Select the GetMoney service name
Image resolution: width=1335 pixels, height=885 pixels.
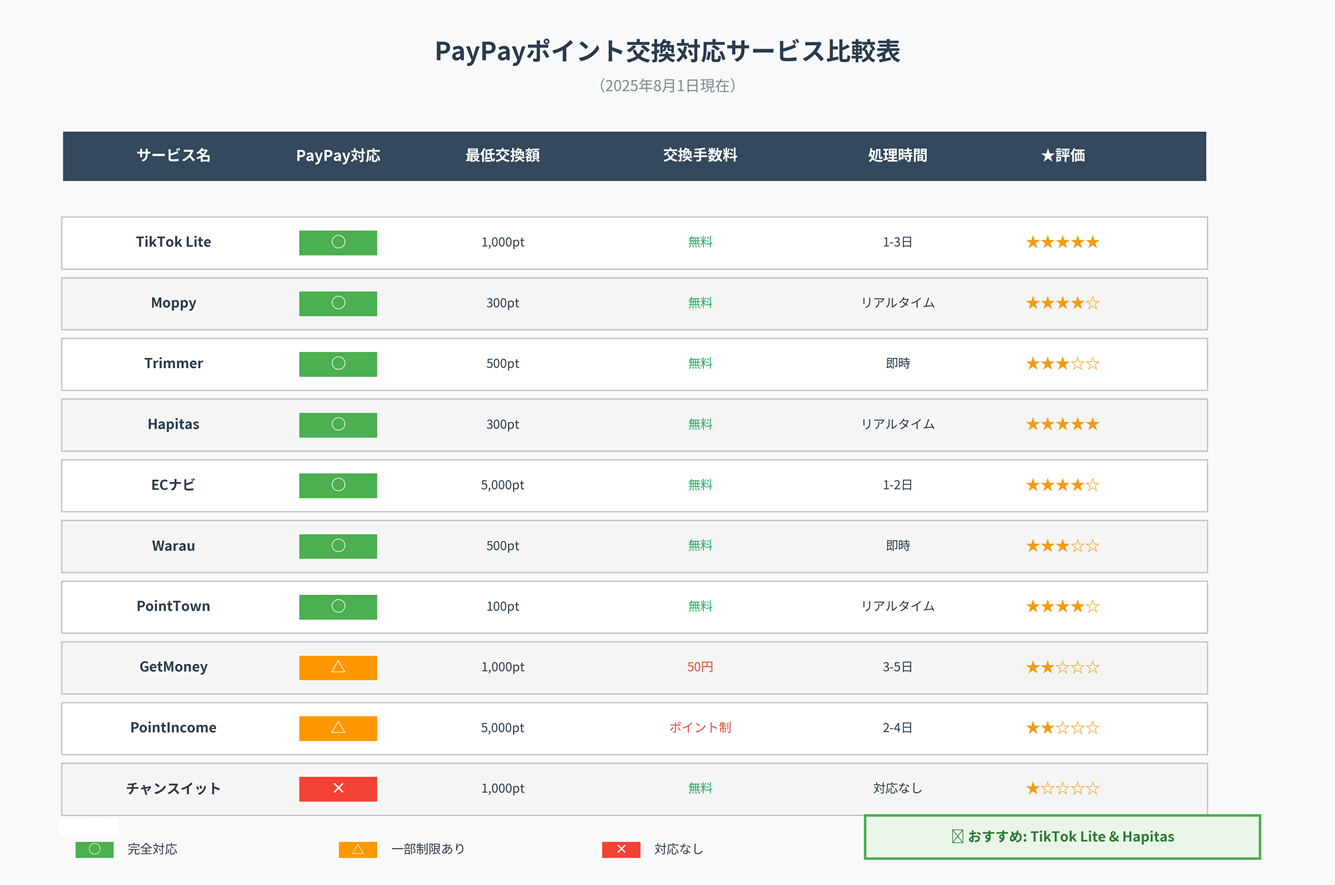[x=174, y=667]
